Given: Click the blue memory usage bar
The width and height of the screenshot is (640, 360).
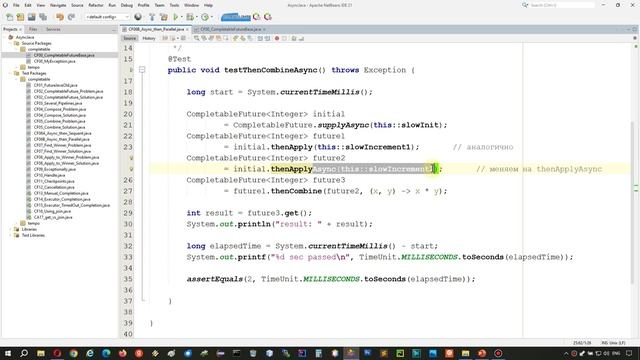Looking at the screenshot, I should pyautogui.click(x=236, y=17).
